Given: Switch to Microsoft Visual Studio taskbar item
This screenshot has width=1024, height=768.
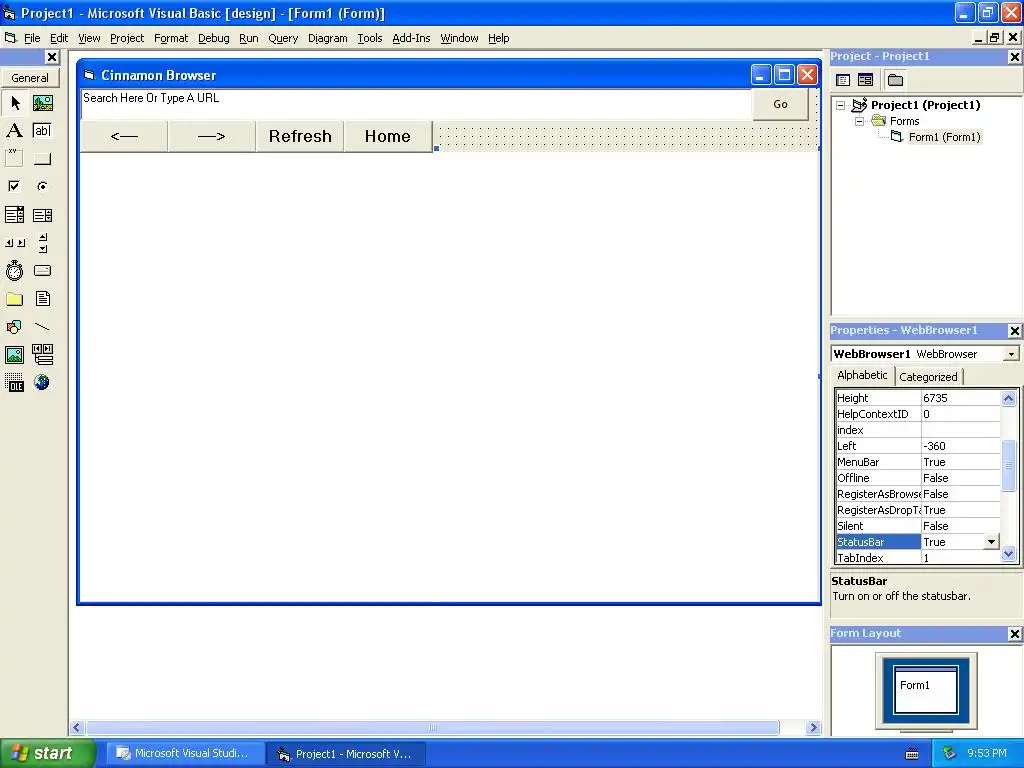Looking at the screenshot, I should [x=184, y=754].
